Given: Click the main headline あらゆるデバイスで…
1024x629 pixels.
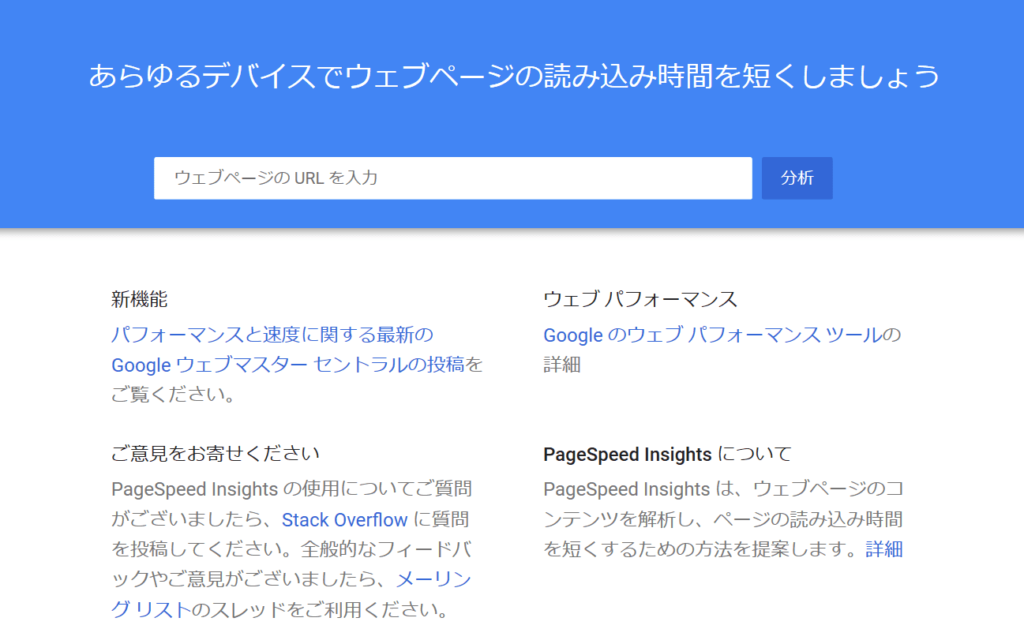Looking at the screenshot, I should click(515, 76).
